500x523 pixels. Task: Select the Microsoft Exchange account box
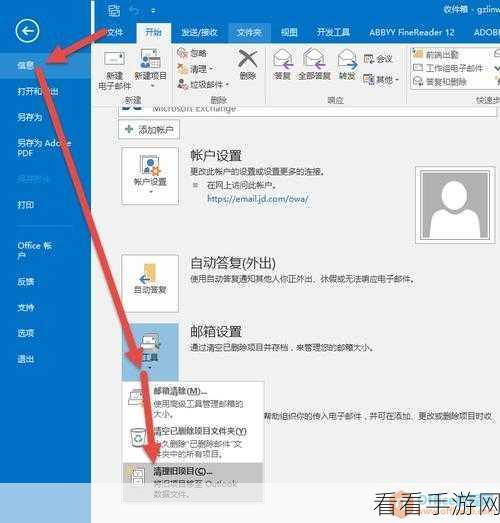click(308, 111)
